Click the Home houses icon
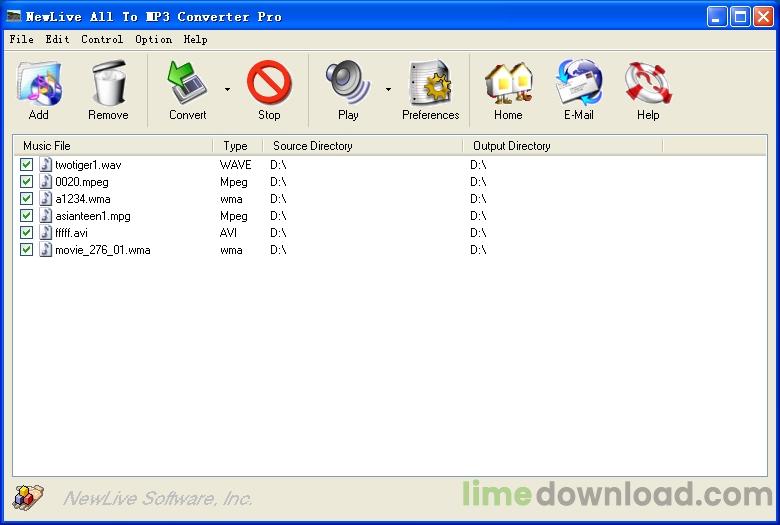The image size is (780, 525). [508, 83]
